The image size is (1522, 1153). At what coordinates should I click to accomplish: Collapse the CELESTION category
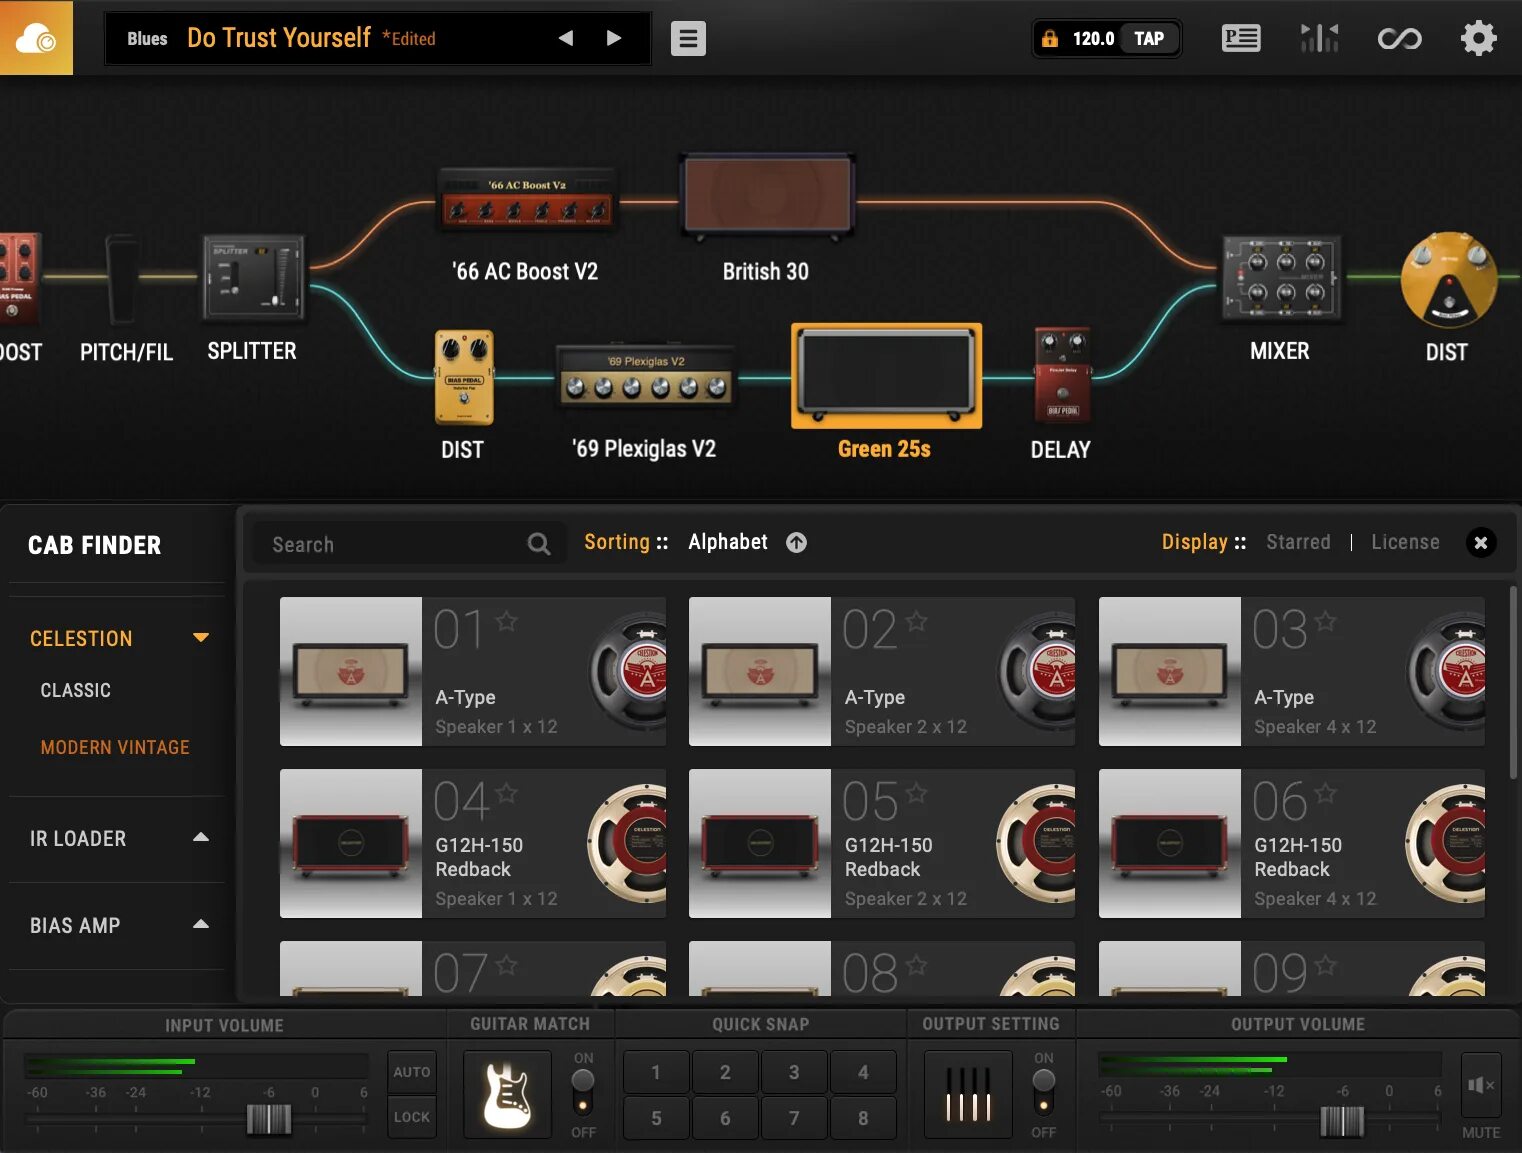pyautogui.click(x=201, y=638)
